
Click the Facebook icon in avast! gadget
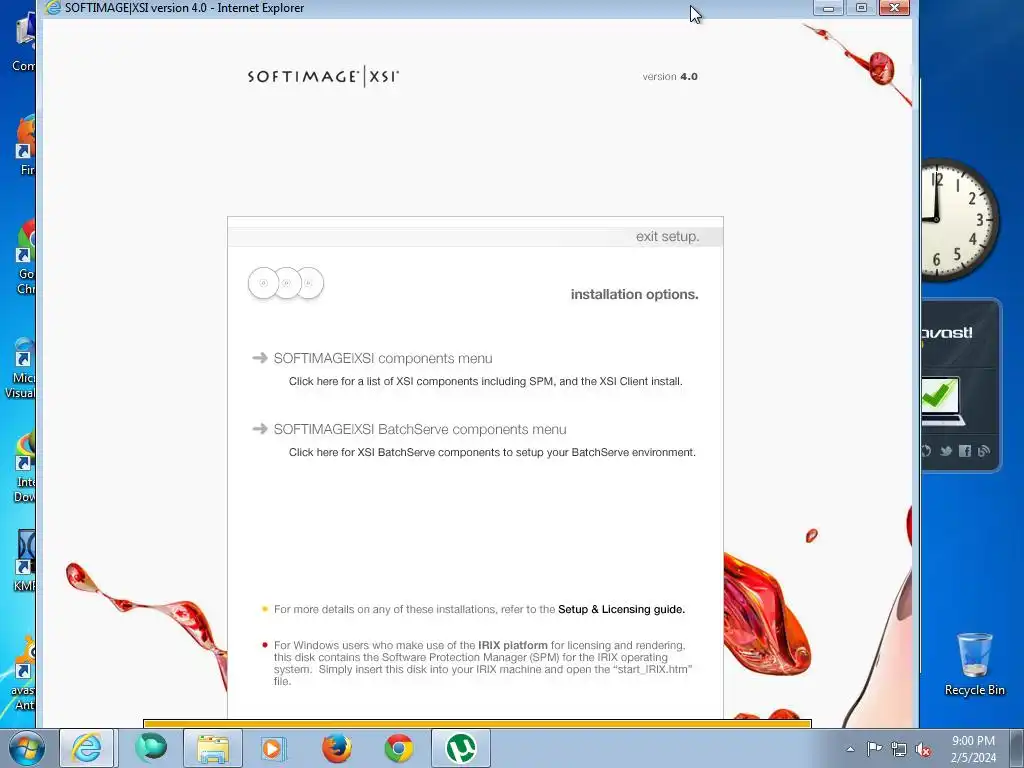pos(965,451)
